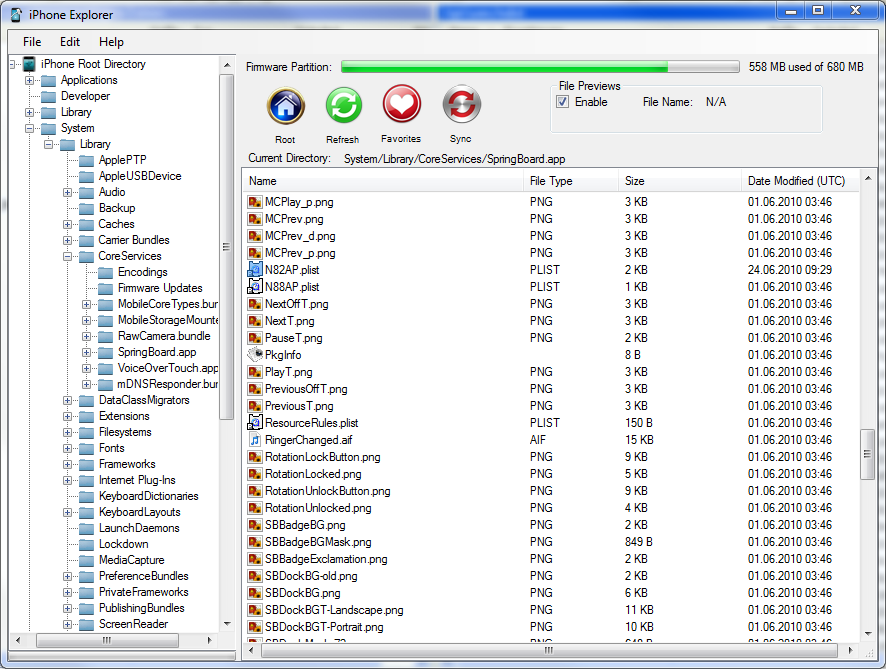Select NextOffT.png file name

coord(297,304)
